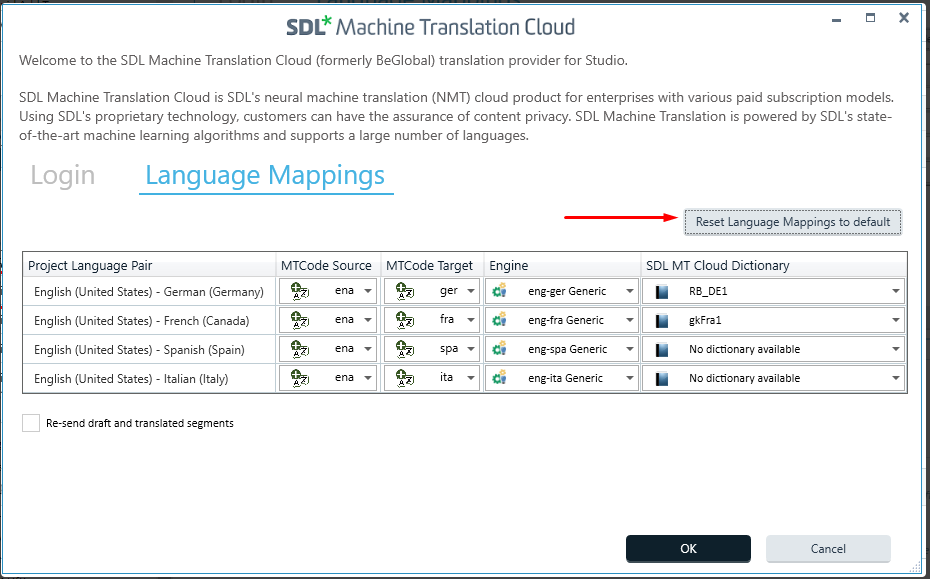
Task: Minimize the Machine Translation Cloud window
Action: click(x=836, y=19)
